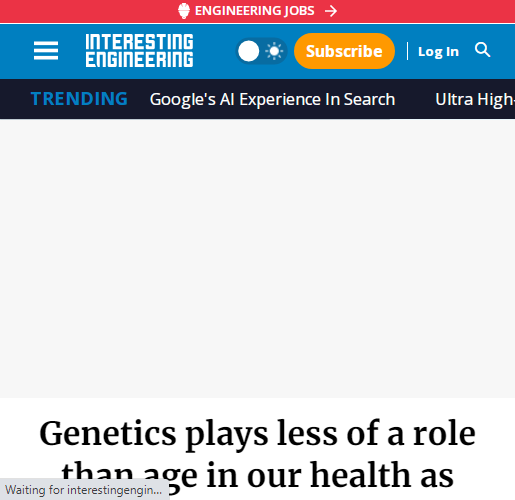Click the vertical divider before Log In

[407, 51]
